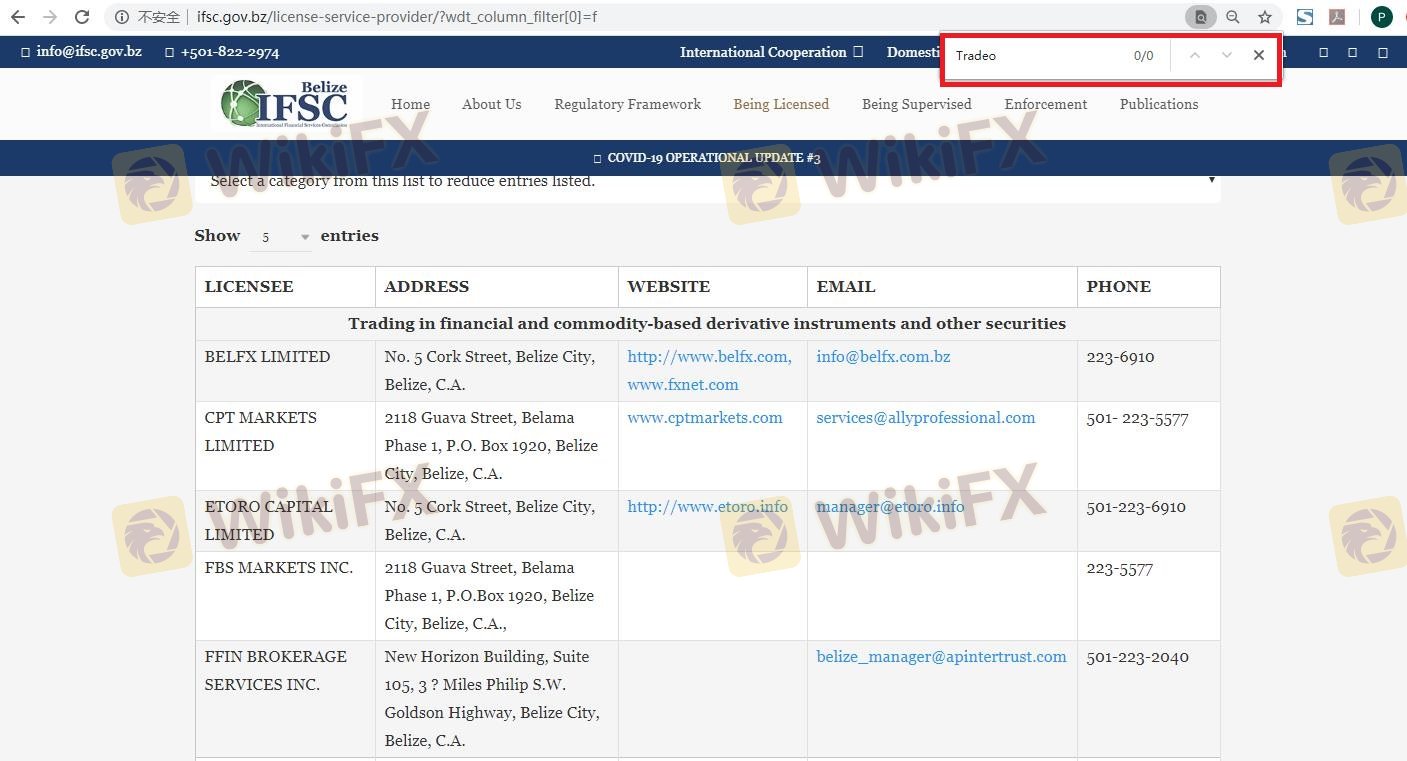Open the http://www.belfx.com link
1407x761 pixels.
tap(709, 357)
